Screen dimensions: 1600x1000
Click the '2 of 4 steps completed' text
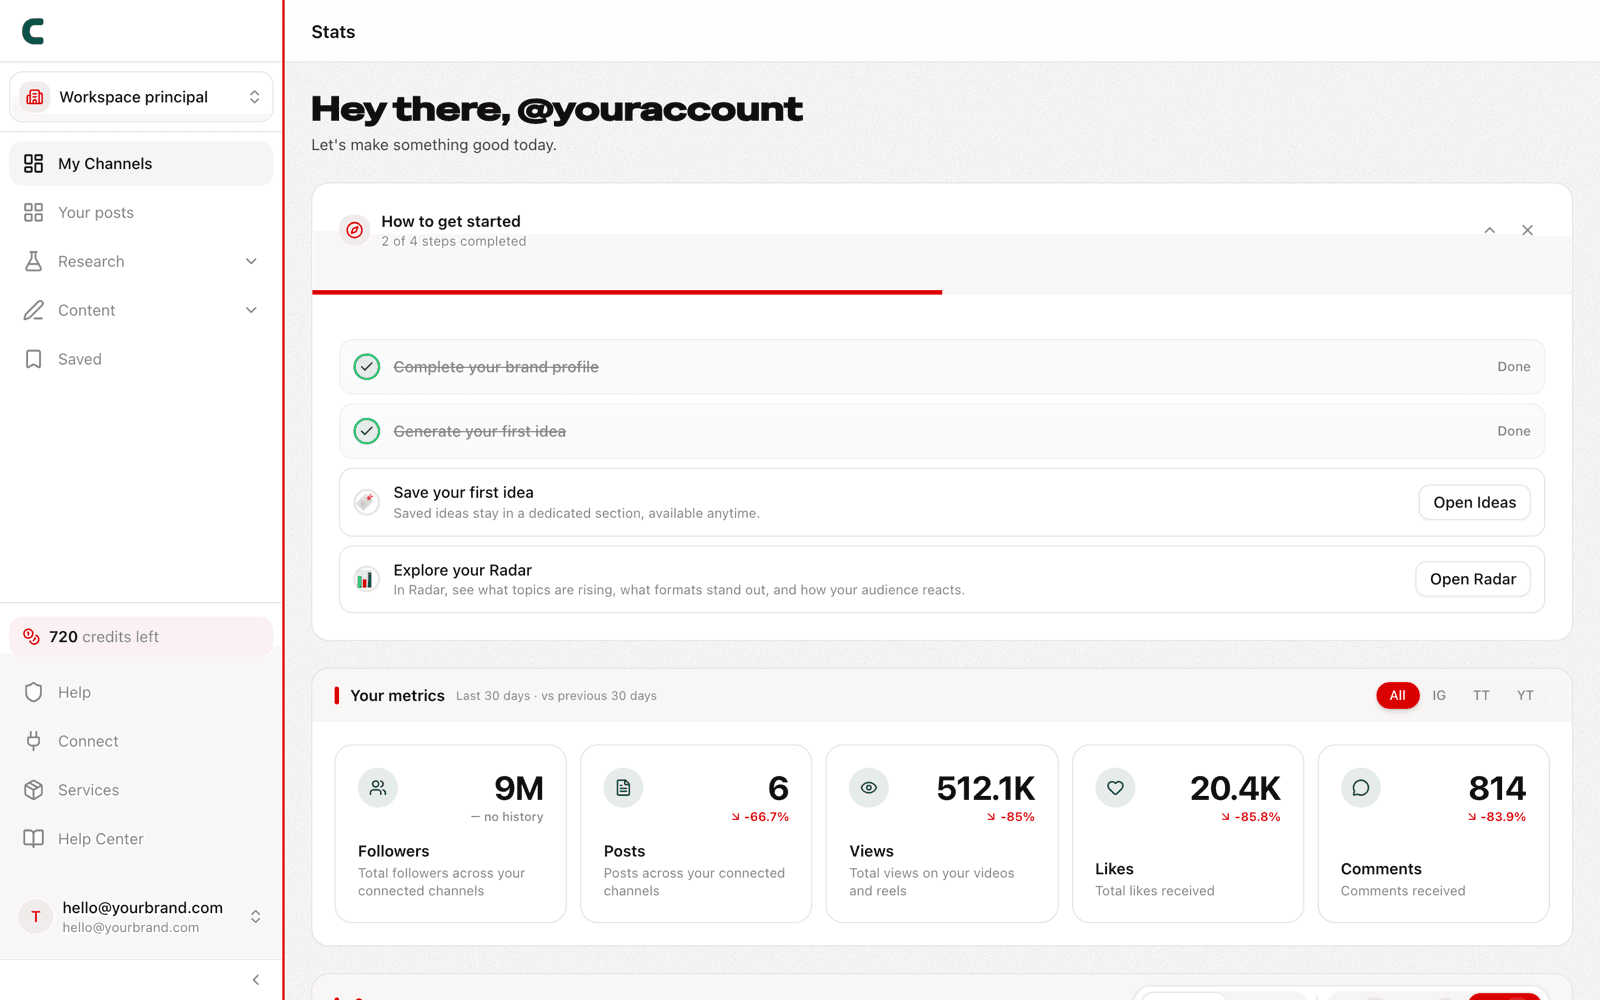coord(454,241)
